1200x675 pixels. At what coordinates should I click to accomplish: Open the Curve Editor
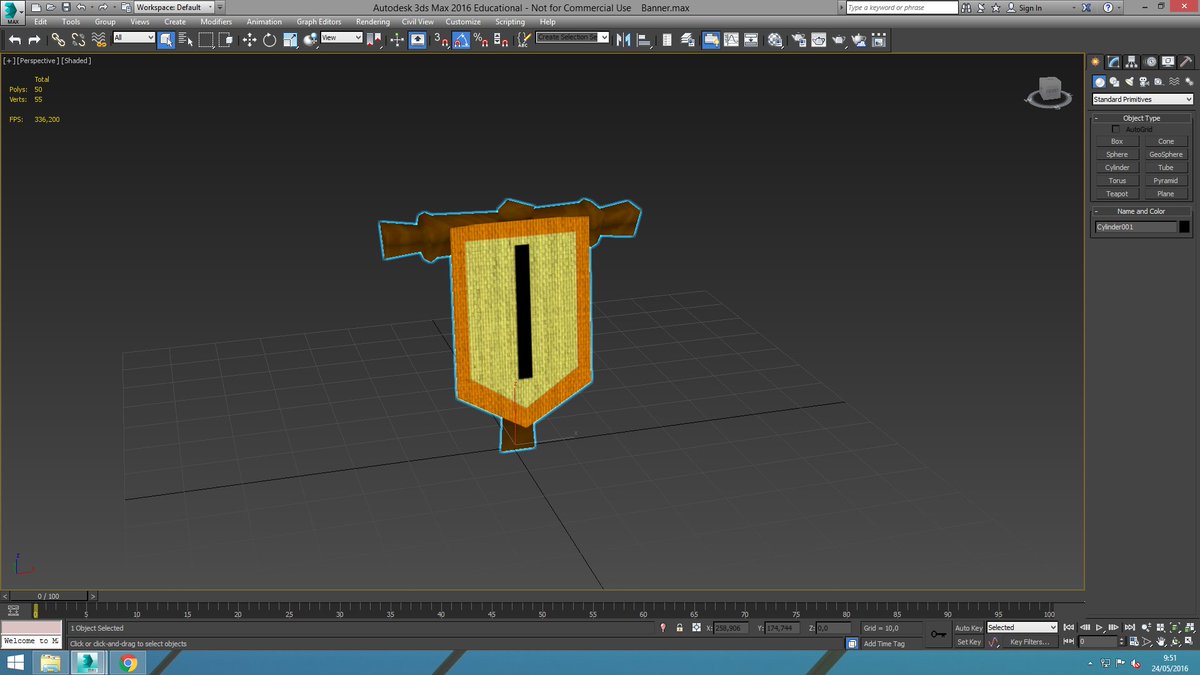(731, 40)
